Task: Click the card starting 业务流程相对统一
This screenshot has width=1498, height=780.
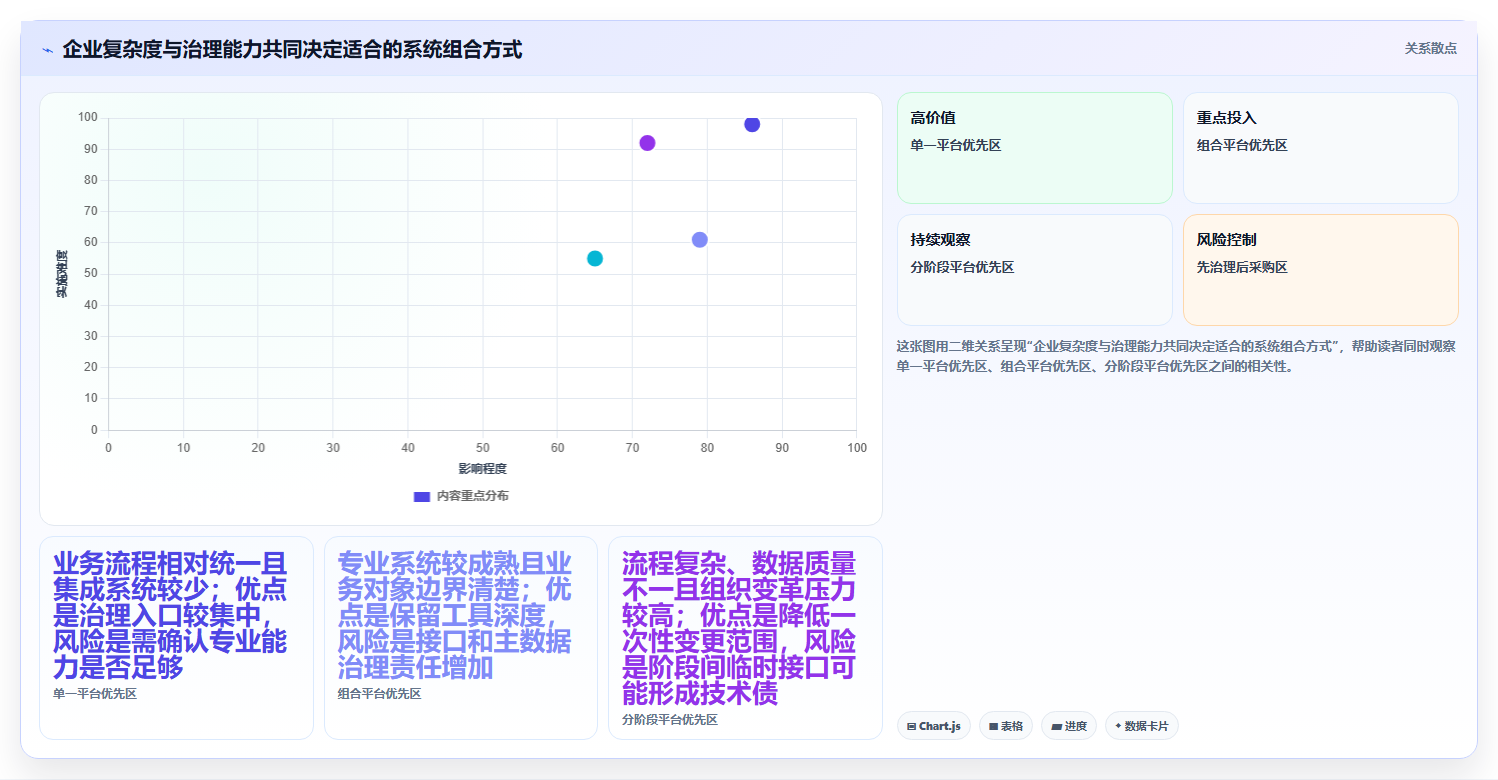Action: [176, 638]
